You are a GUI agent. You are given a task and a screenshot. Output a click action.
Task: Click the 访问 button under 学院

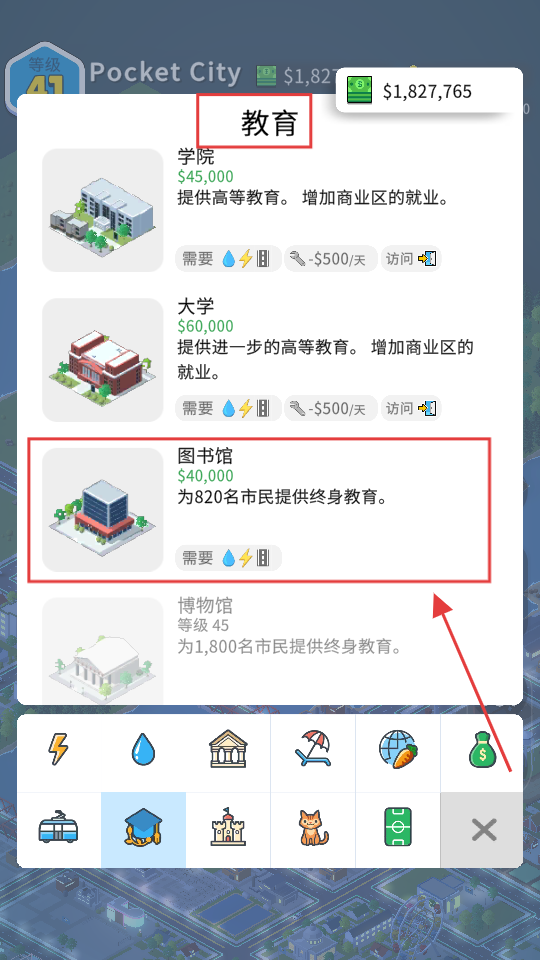tap(411, 259)
